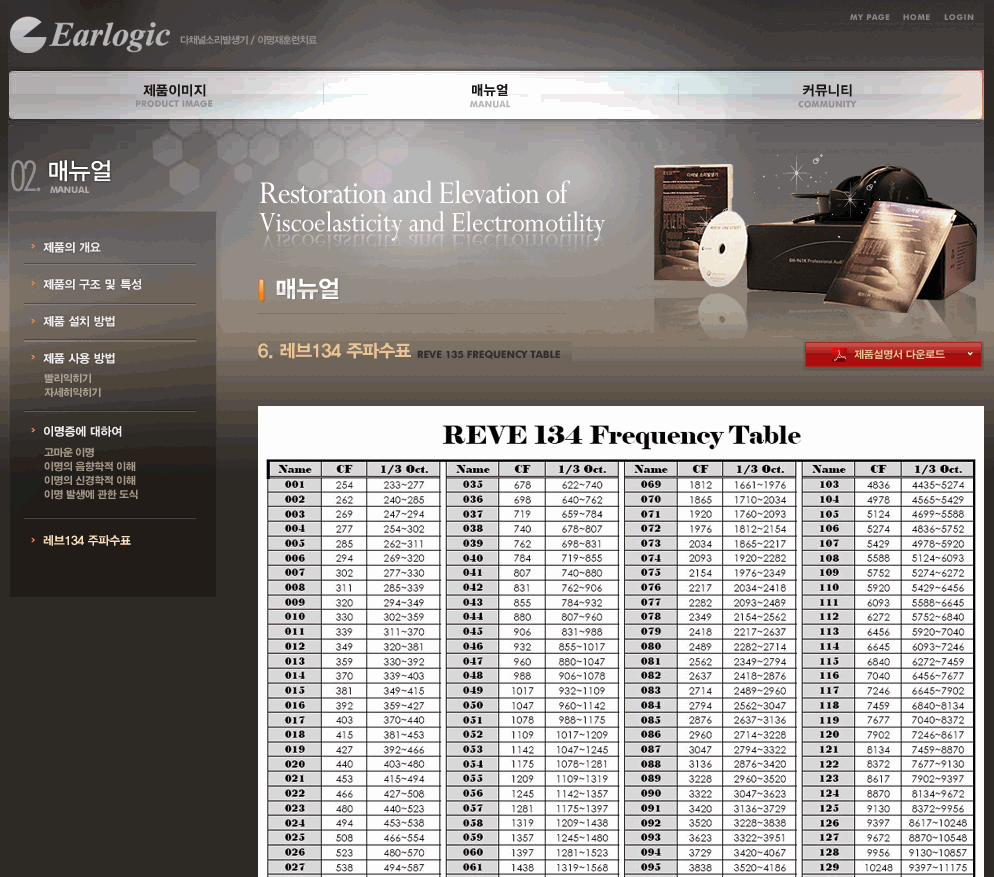Open 제품 설치 방법 sidebar item
This screenshot has width=994, height=877.
coord(79,321)
